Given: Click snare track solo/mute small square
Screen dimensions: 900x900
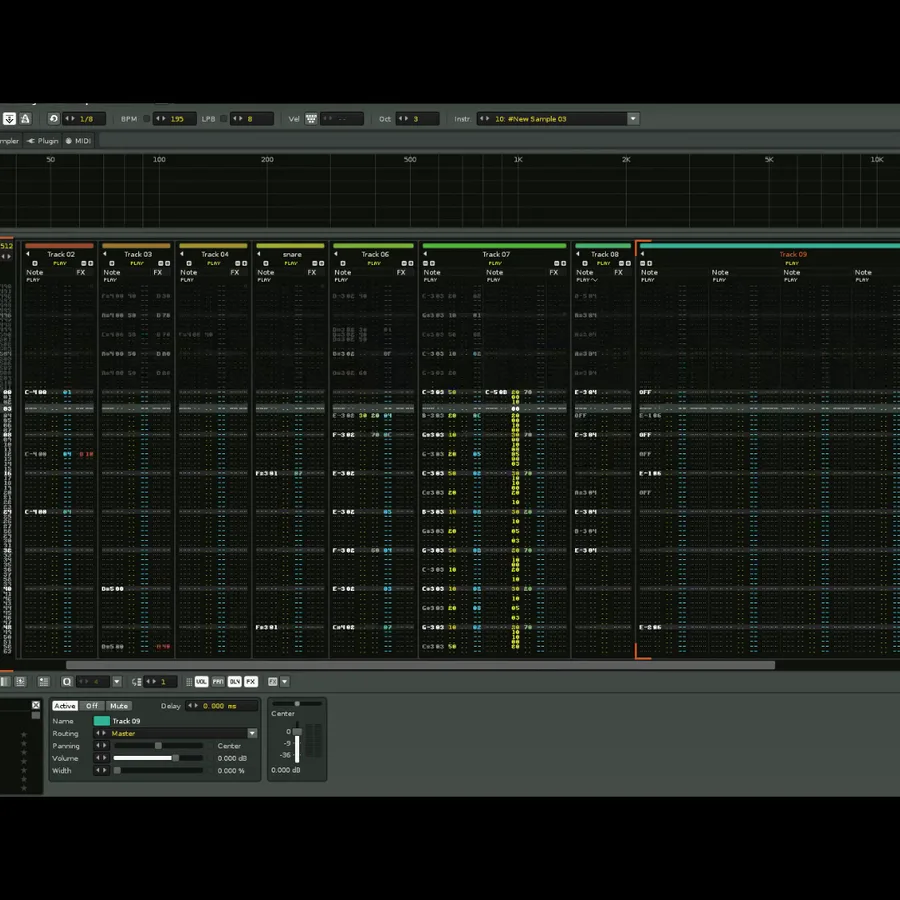Looking at the screenshot, I should [266, 263].
